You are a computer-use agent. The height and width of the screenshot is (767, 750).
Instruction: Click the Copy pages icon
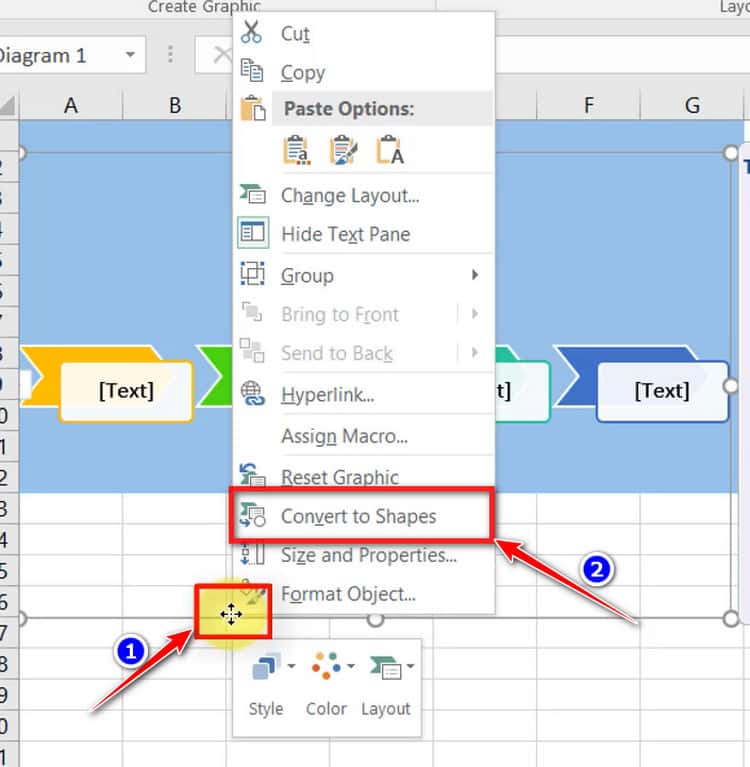252,70
